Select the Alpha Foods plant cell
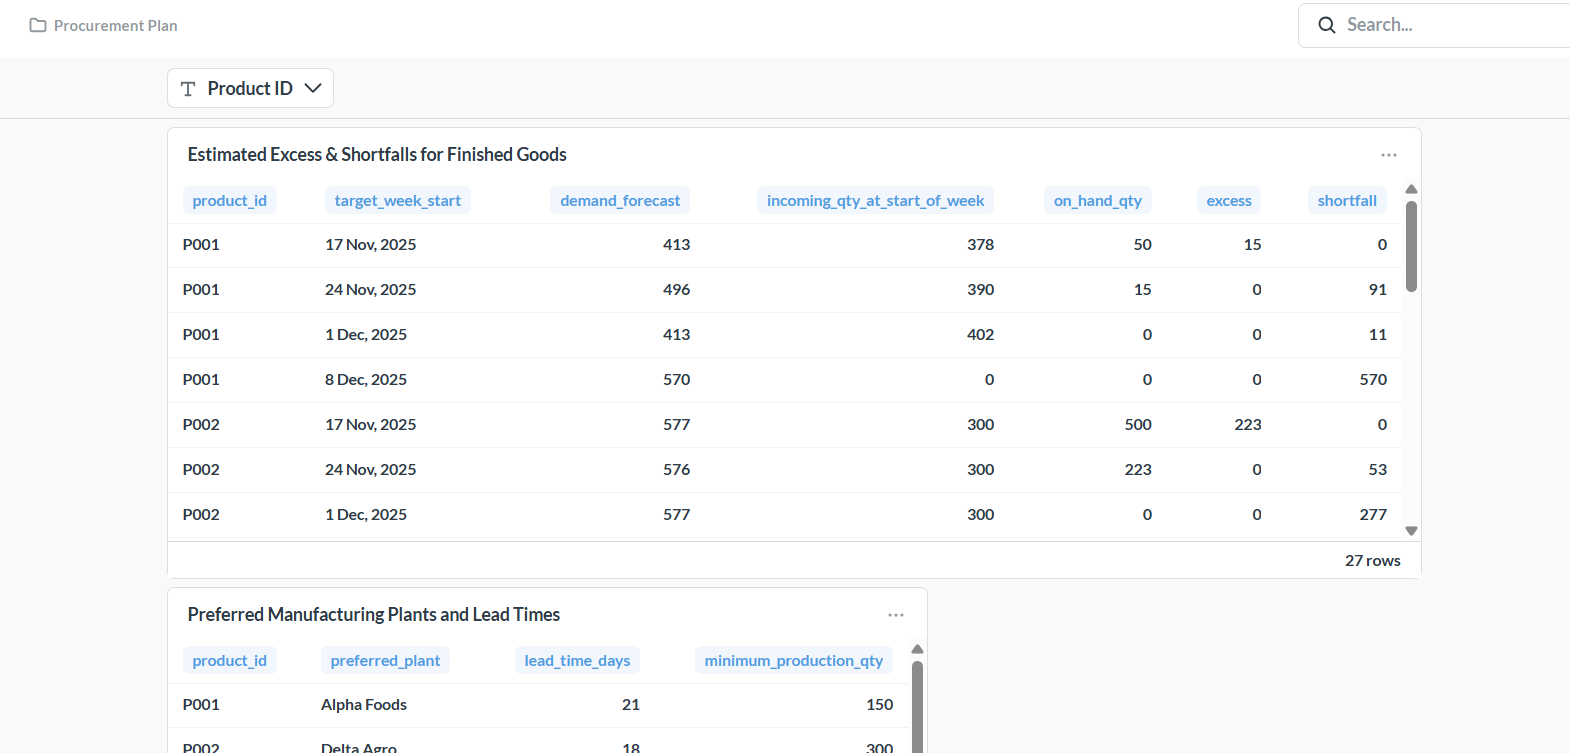 point(364,705)
